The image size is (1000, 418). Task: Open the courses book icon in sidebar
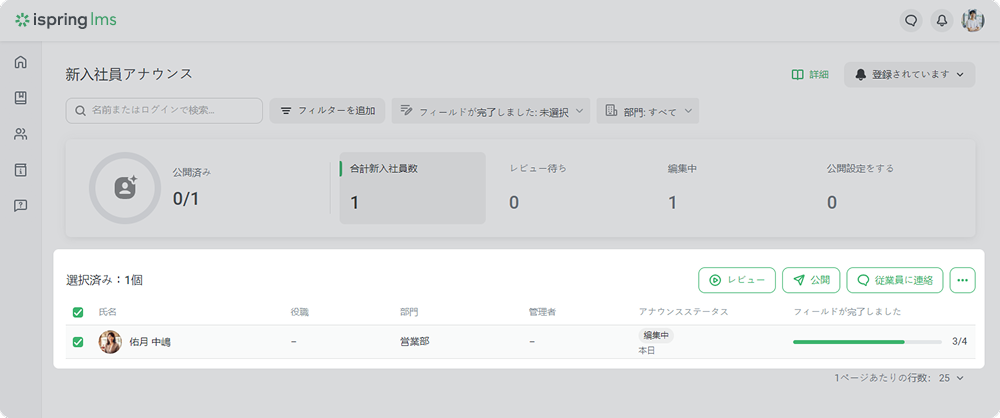coord(20,98)
